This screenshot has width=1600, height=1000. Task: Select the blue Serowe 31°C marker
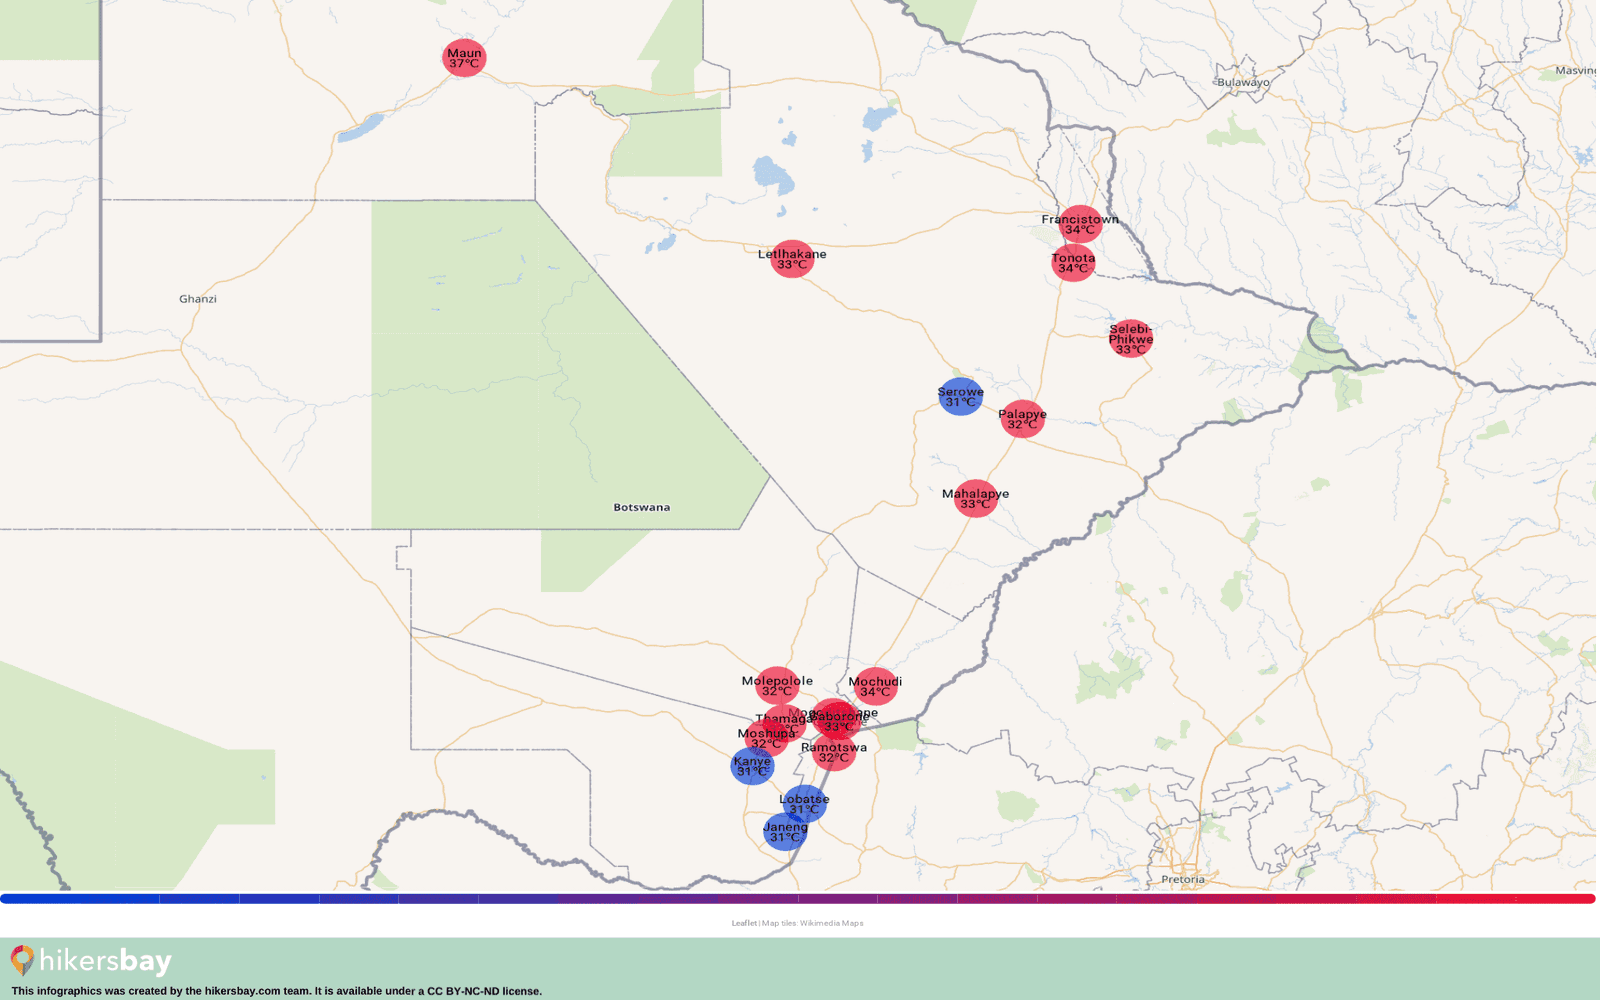(960, 396)
